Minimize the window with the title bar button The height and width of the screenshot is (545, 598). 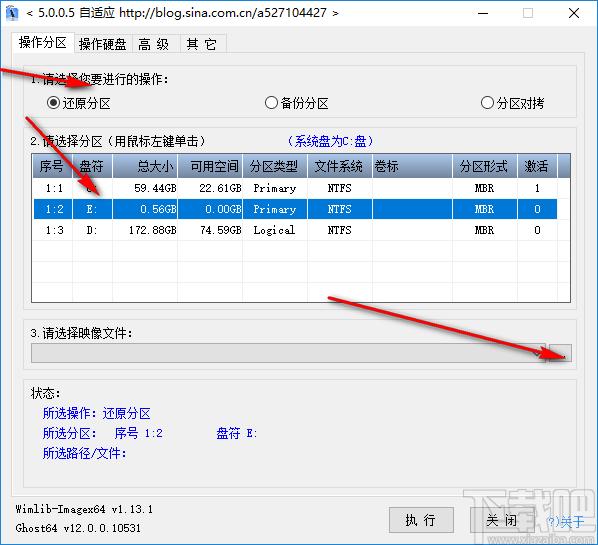[x=483, y=13]
